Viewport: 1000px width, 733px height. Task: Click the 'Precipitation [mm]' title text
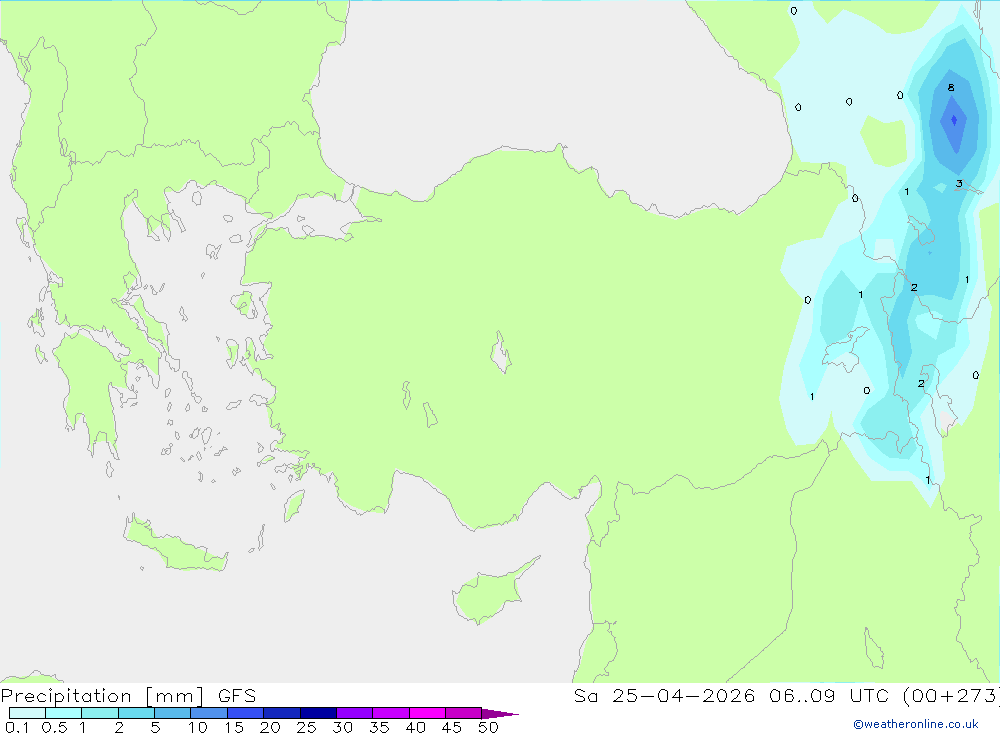click(x=102, y=696)
